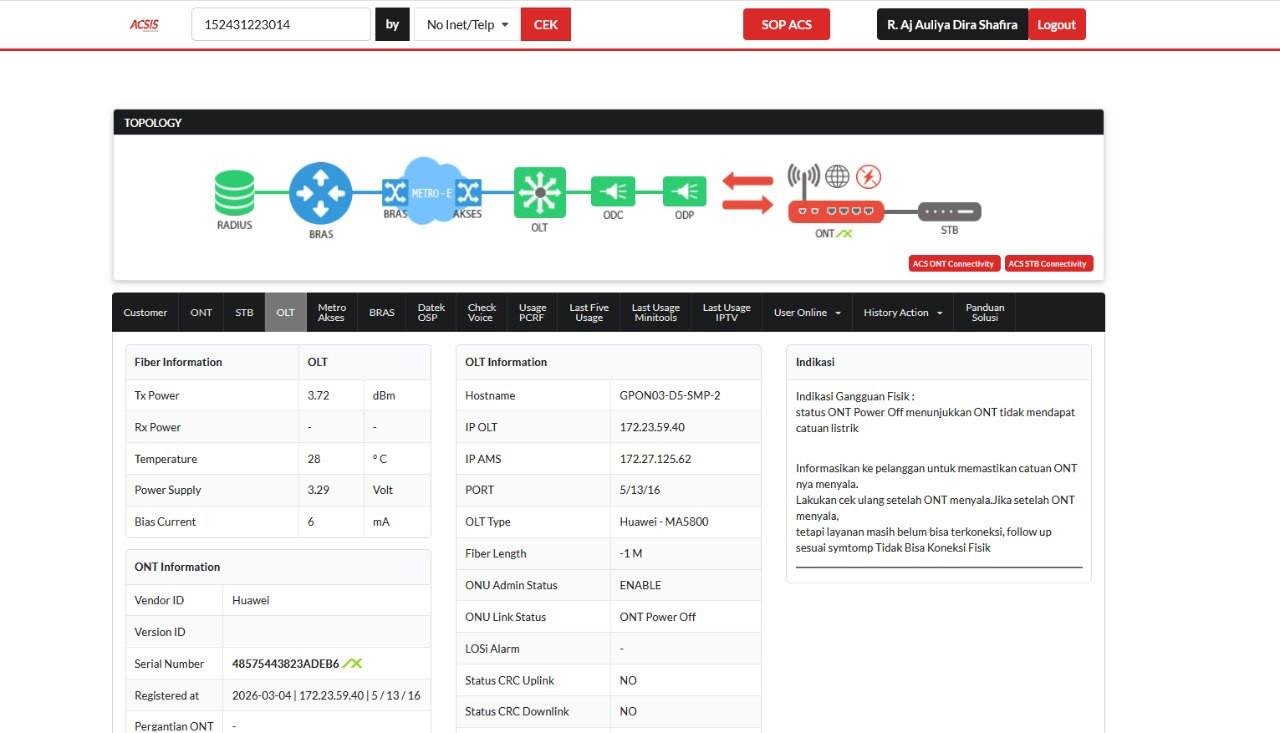Click the Logout button
The image size is (1280, 733).
[1057, 25]
